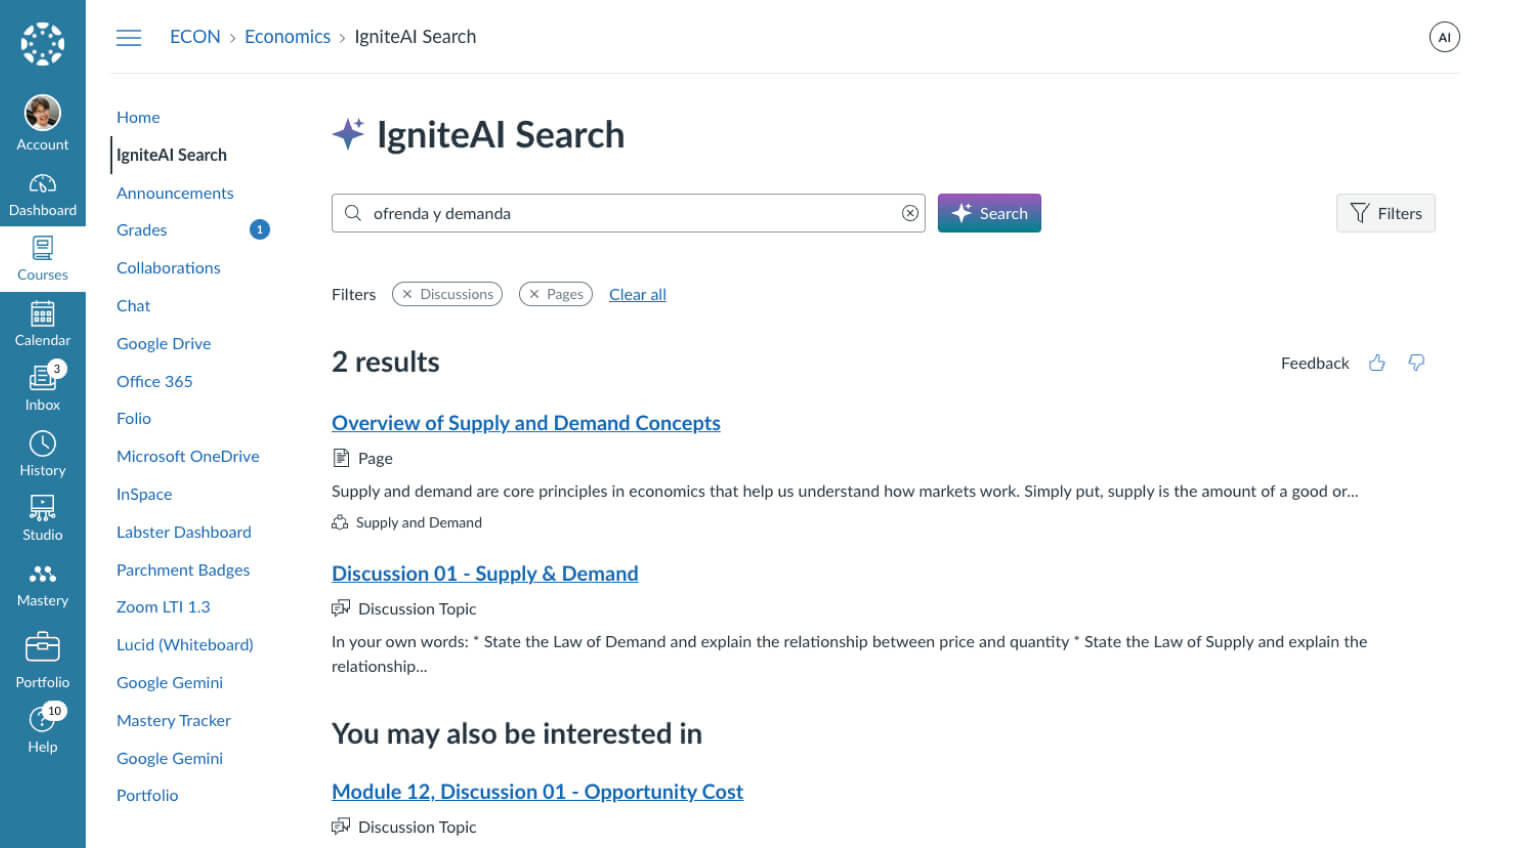Open the Help menu
The image size is (1520, 848).
(42, 729)
